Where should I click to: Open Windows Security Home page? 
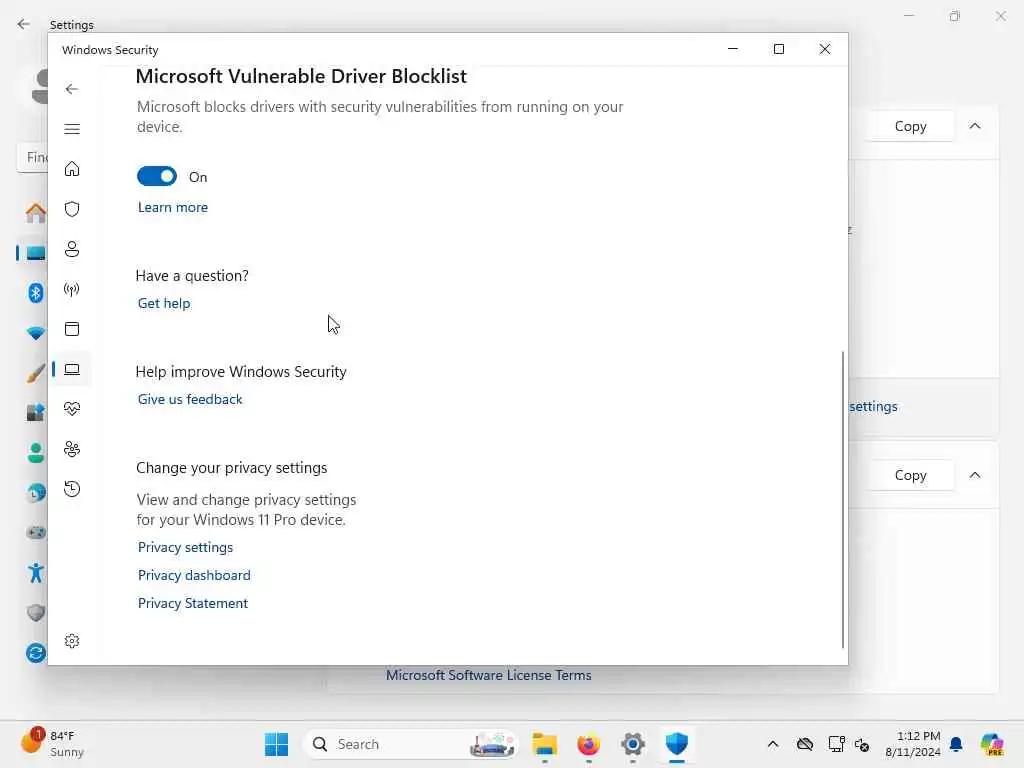[72, 169]
